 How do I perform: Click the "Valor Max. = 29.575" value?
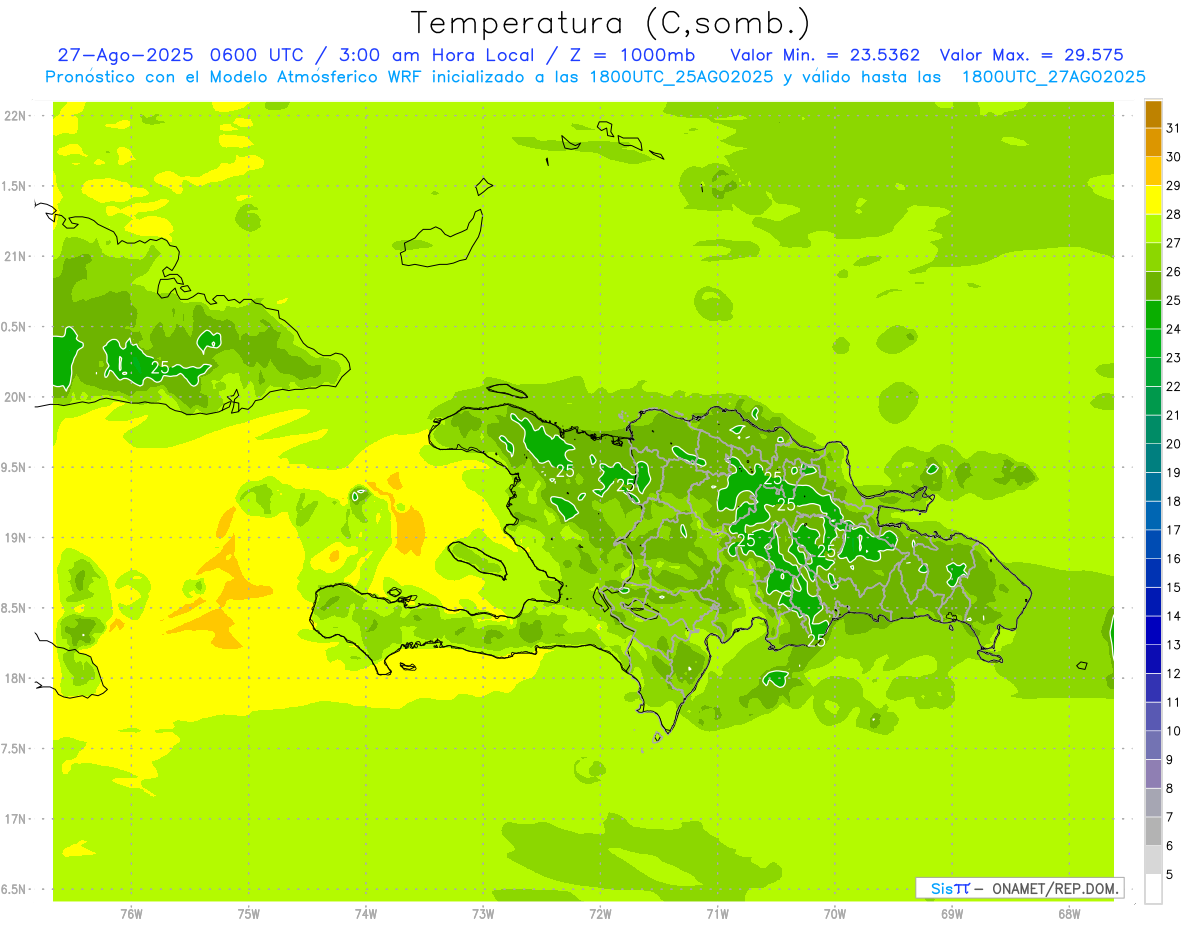[x=1032, y=55]
